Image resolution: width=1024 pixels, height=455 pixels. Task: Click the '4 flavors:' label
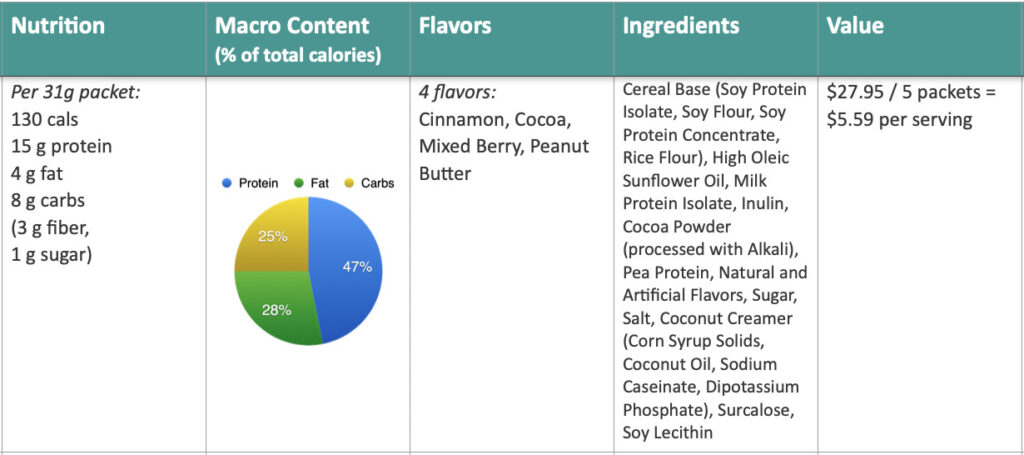[x=458, y=92]
